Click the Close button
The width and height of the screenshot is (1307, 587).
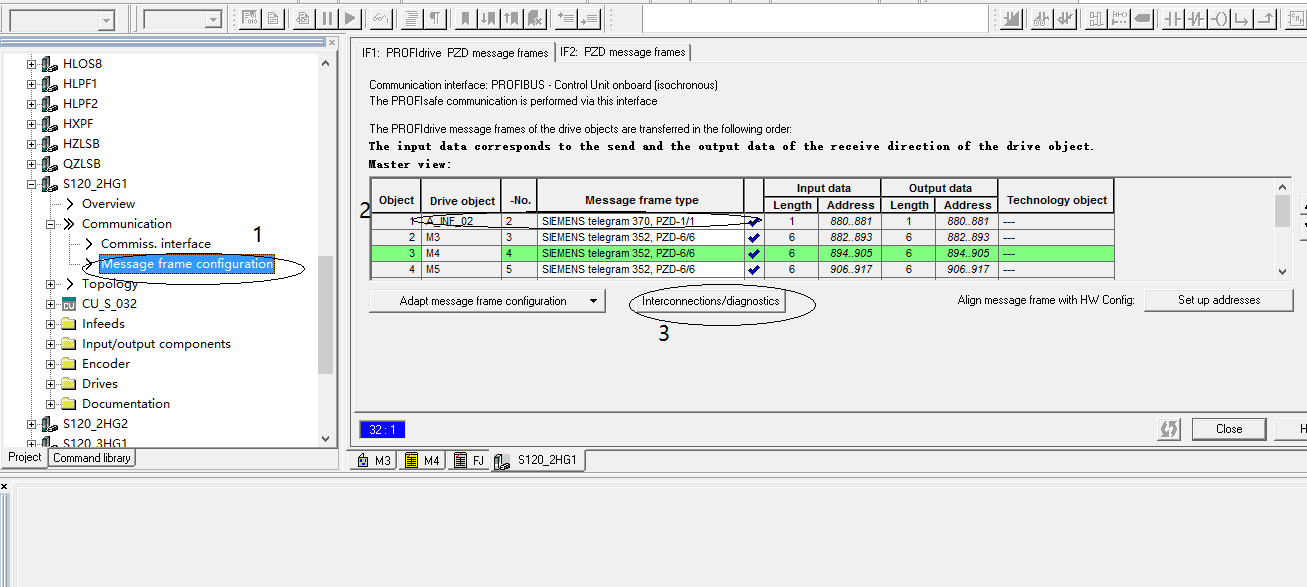tap(1229, 429)
